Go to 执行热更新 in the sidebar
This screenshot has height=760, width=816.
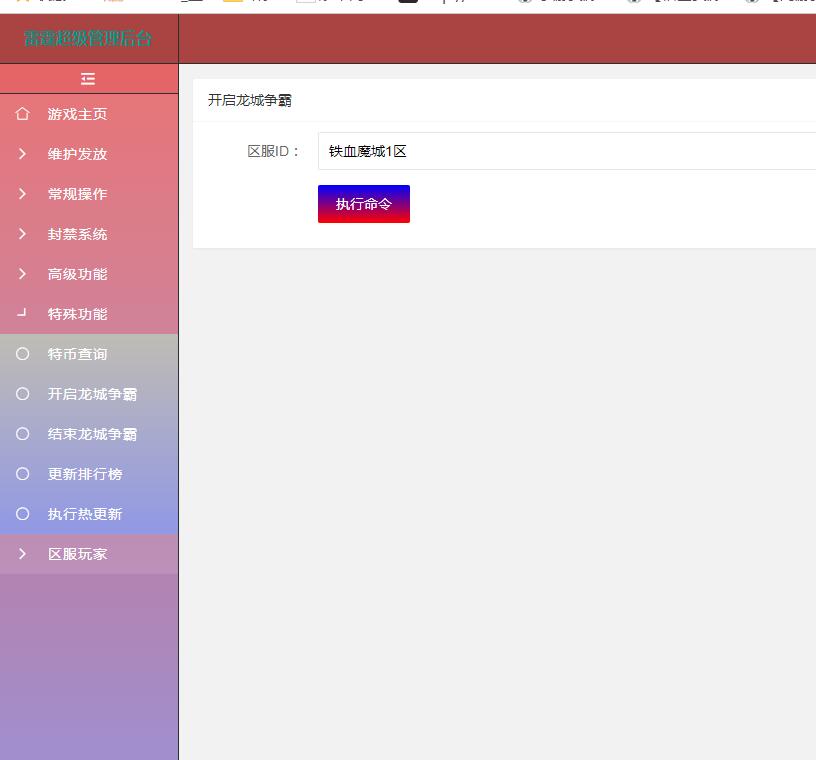(x=85, y=514)
